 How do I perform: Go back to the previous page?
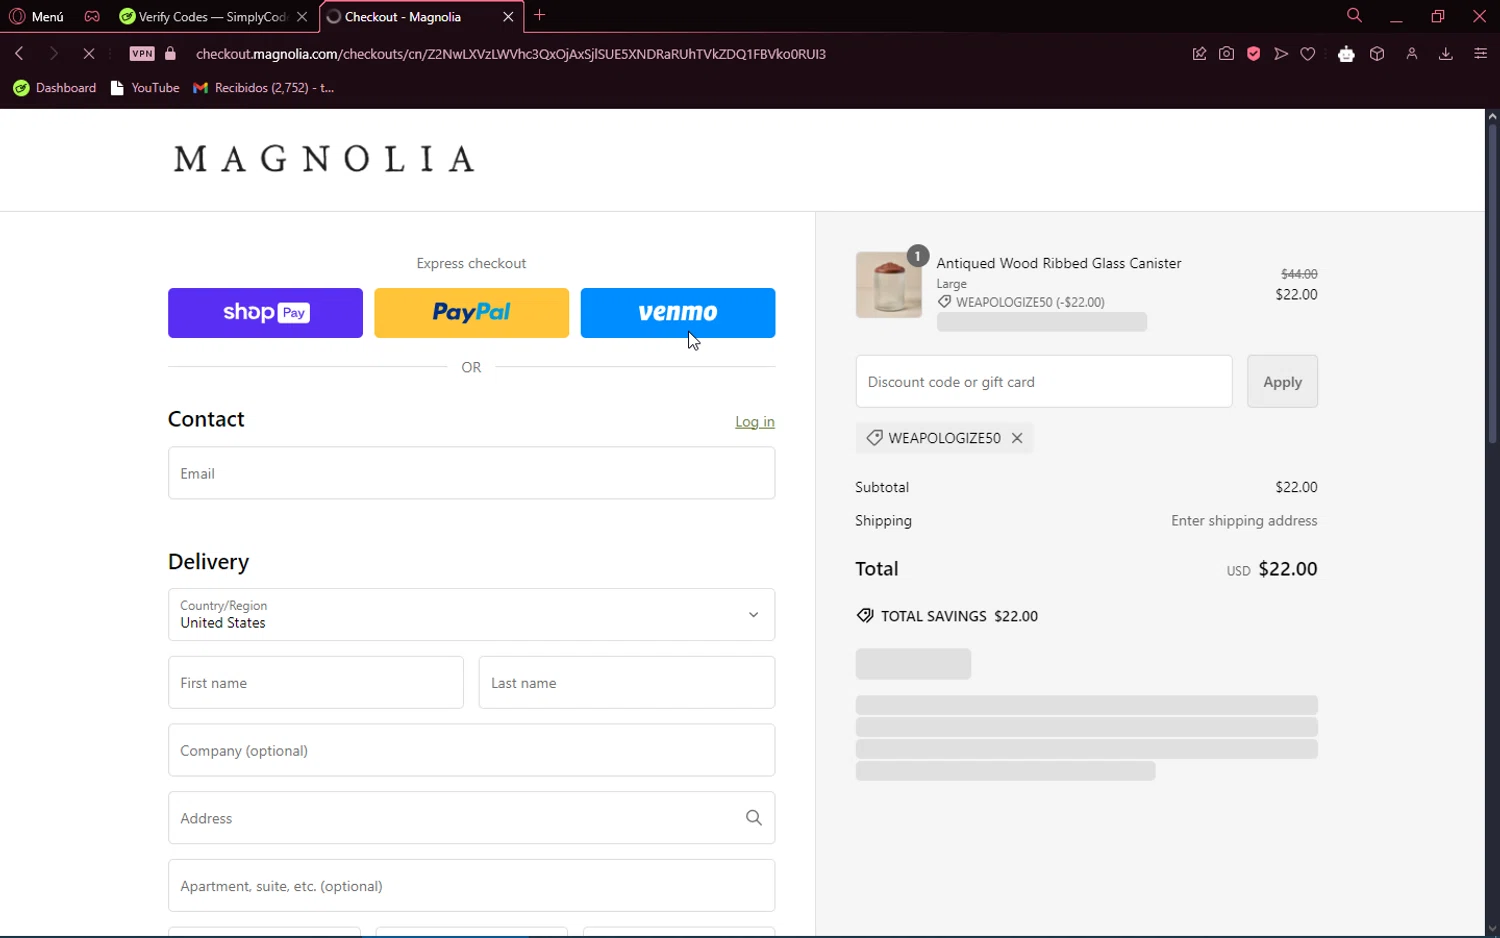19,53
